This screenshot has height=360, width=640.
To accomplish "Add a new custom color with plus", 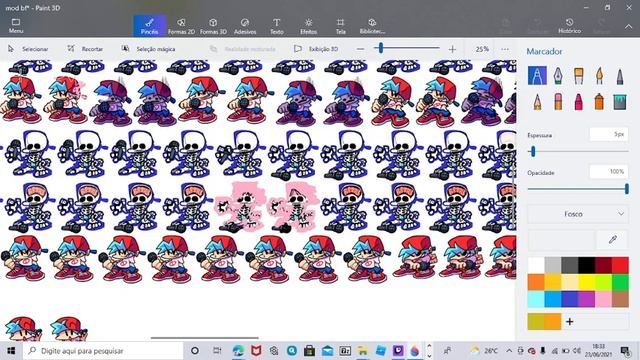I will click(x=569, y=322).
